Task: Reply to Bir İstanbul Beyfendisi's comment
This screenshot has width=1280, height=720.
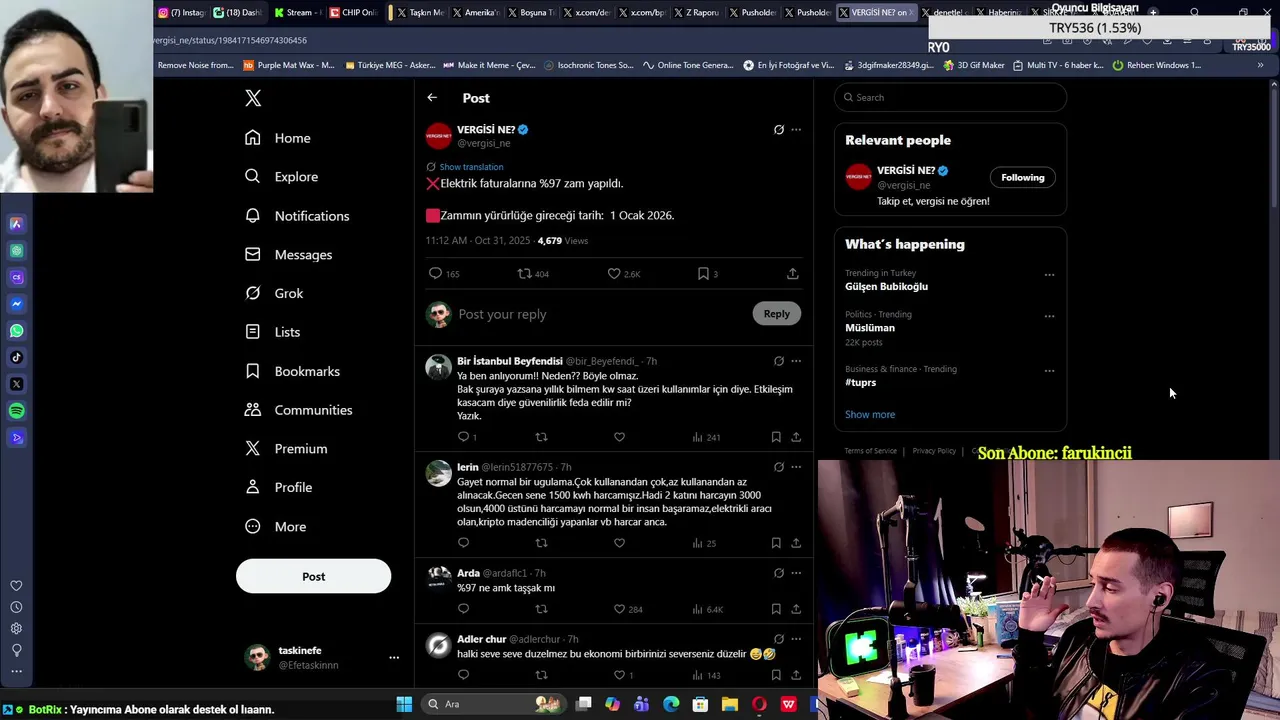Action: [x=463, y=437]
